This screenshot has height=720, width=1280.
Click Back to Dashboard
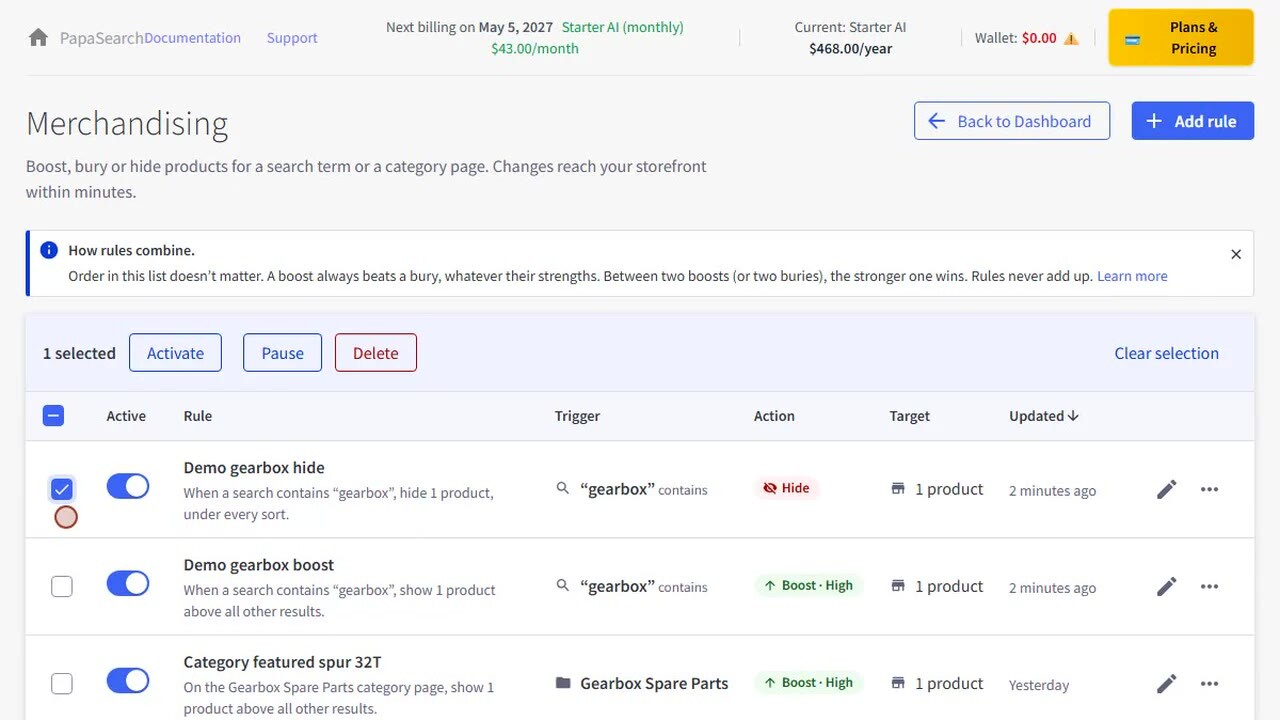click(x=1012, y=121)
